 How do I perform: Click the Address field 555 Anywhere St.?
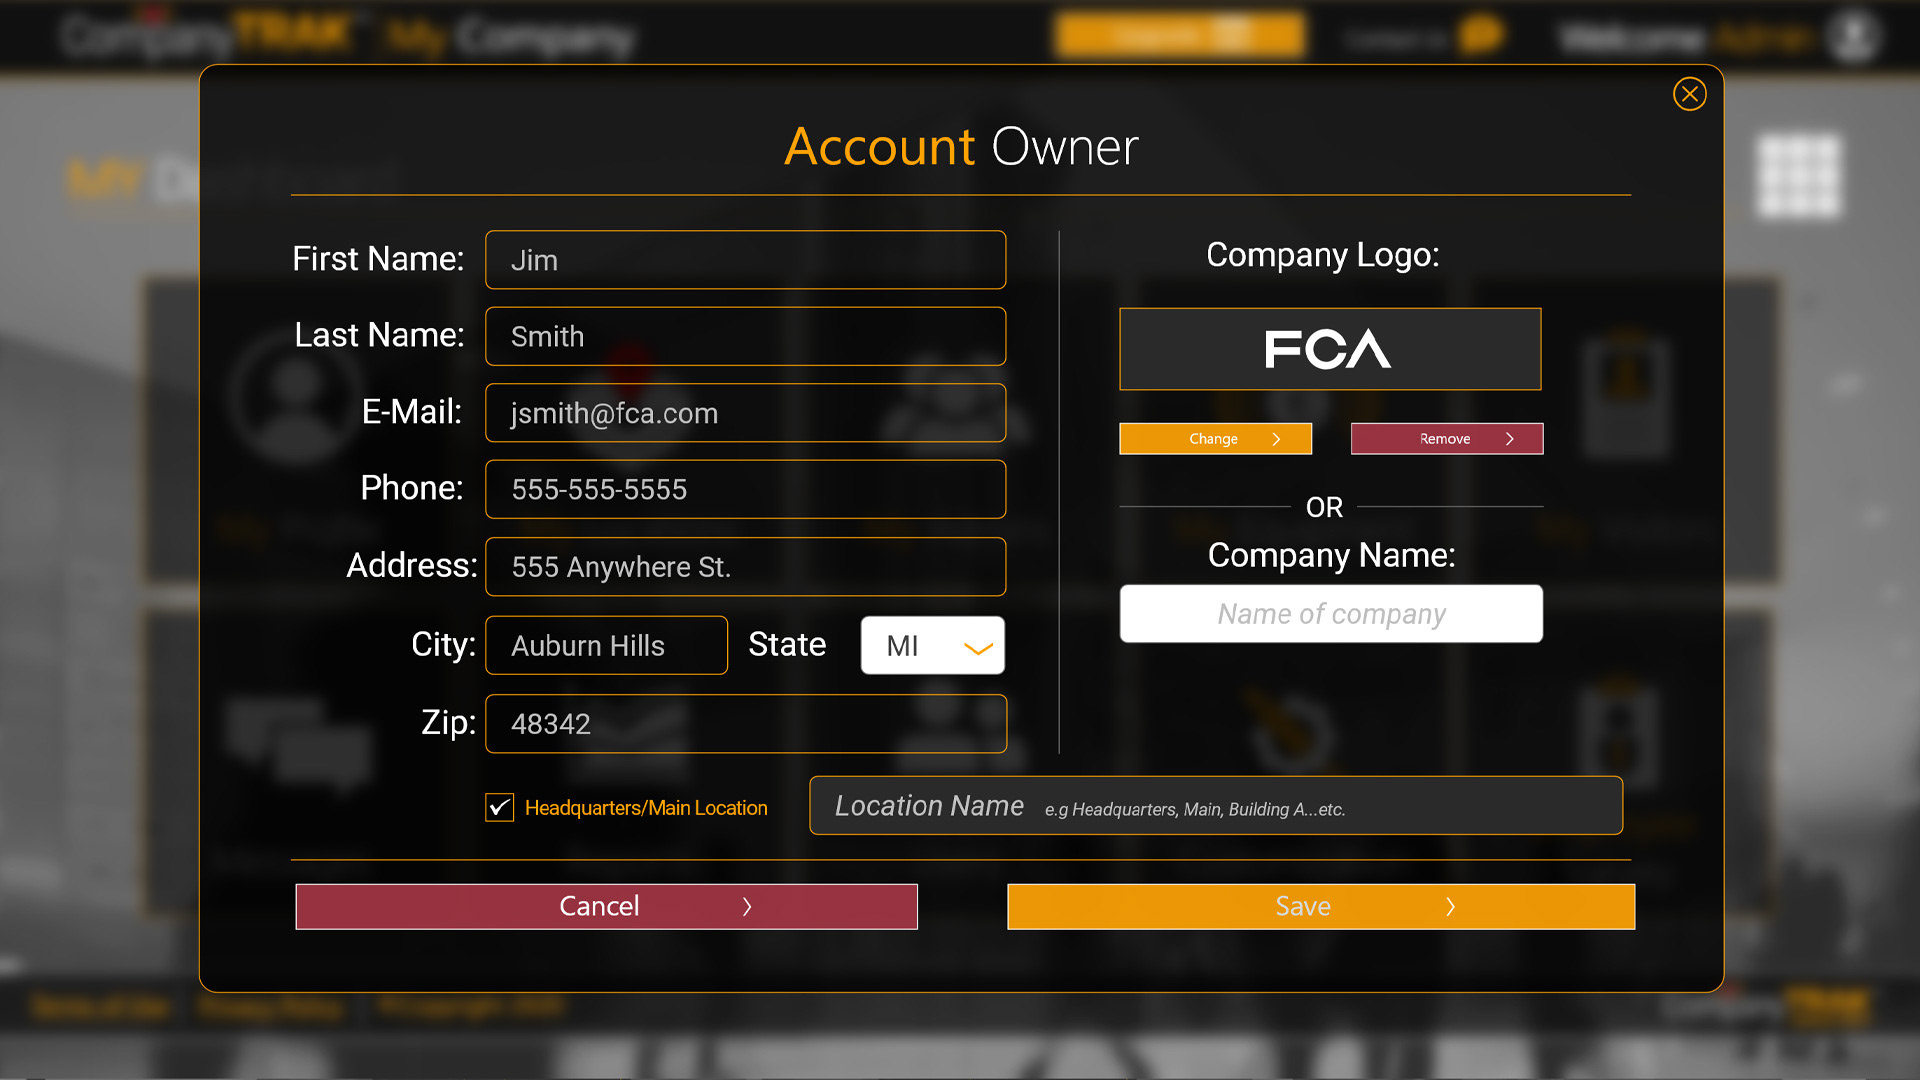click(745, 567)
